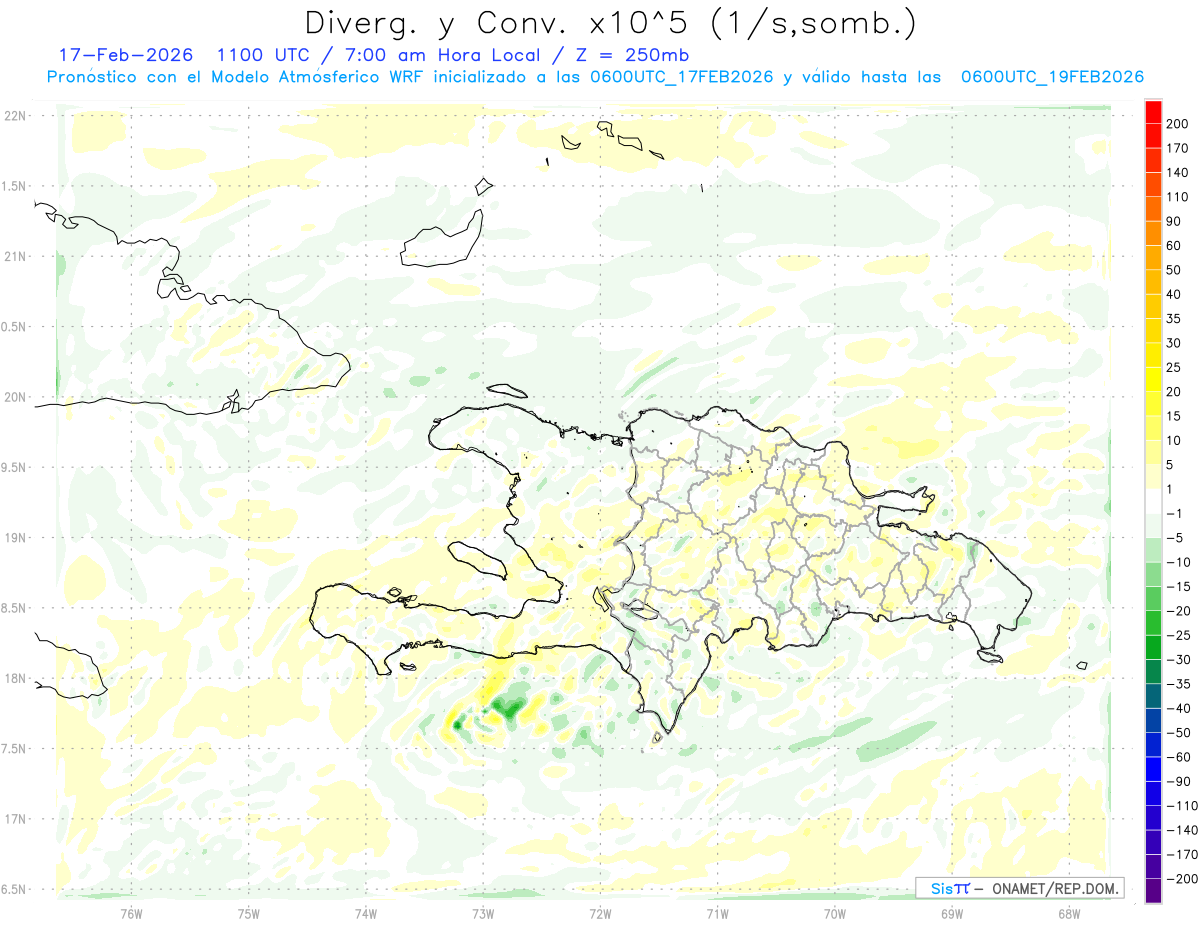Click the negative "-15" colorbar value
Image resolution: width=1200 pixels, height=927 pixels.
[x=1178, y=587]
